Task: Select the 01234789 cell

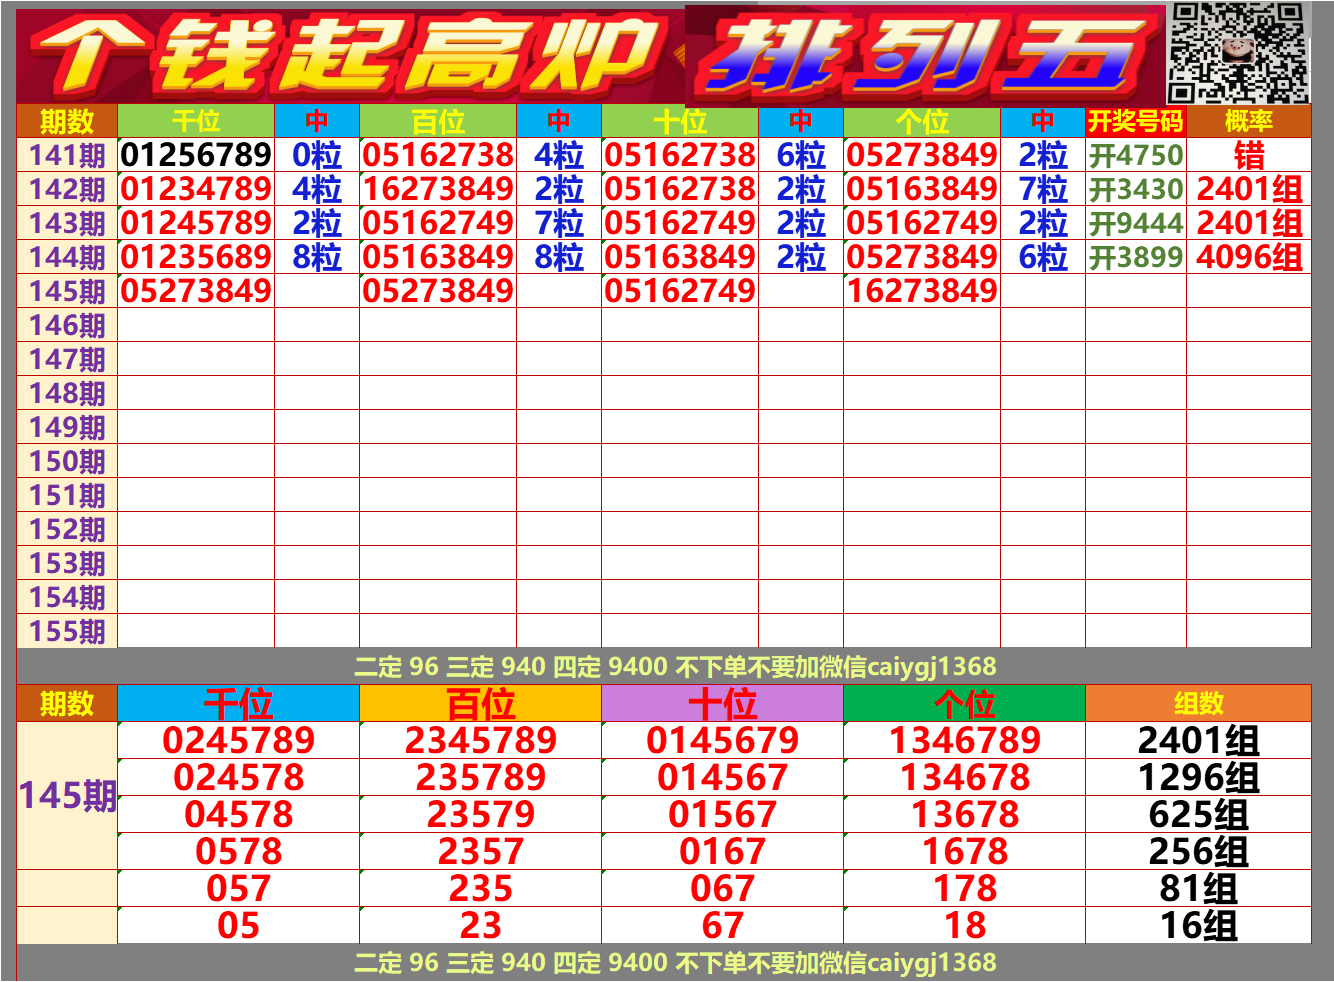Action: [196, 189]
